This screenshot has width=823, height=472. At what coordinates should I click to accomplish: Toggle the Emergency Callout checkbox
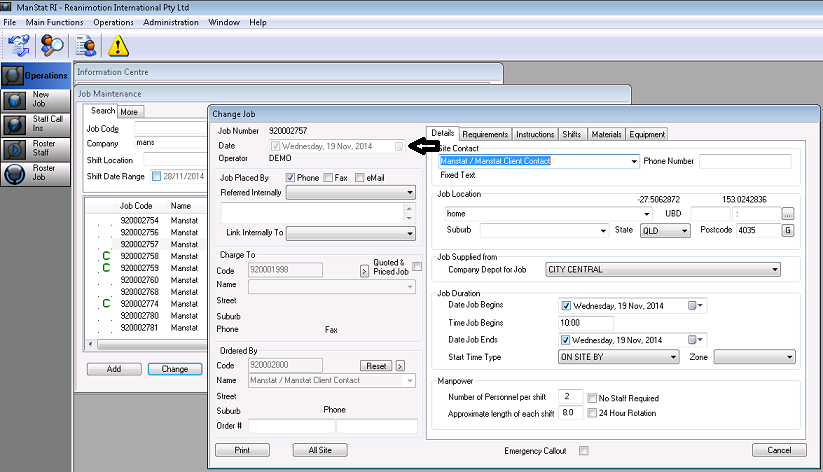point(583,451)
